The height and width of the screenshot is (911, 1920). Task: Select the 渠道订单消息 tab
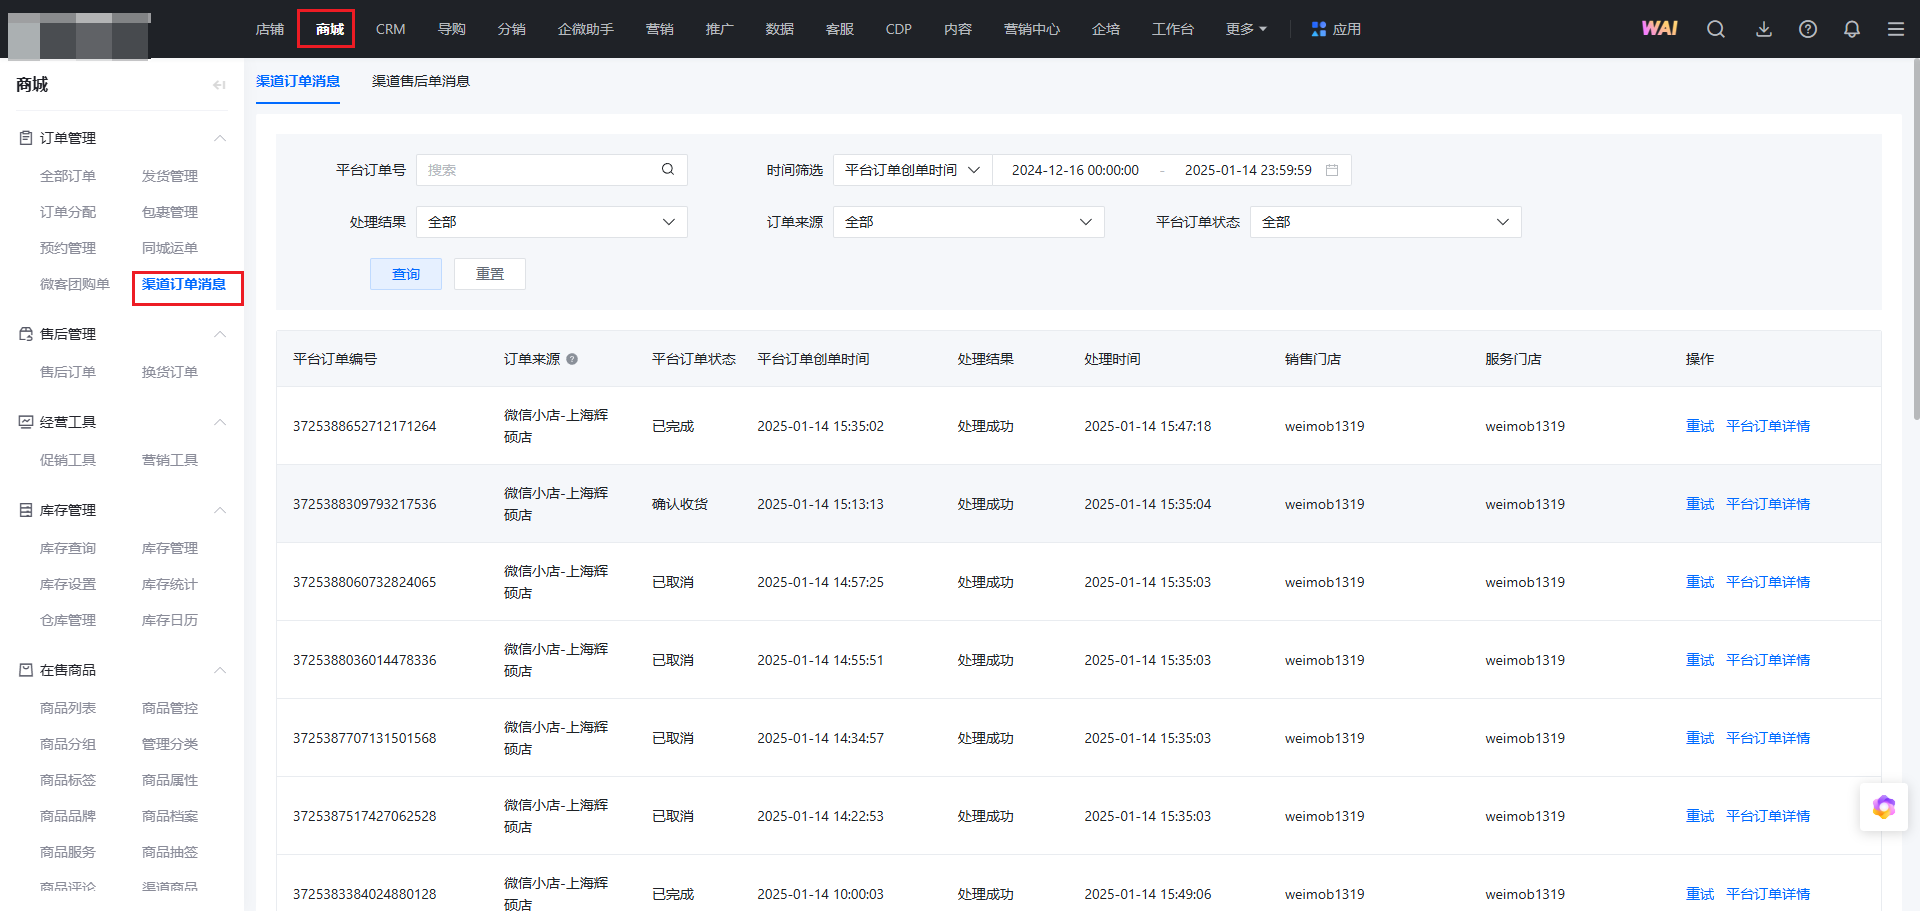(x=298, y=81)
